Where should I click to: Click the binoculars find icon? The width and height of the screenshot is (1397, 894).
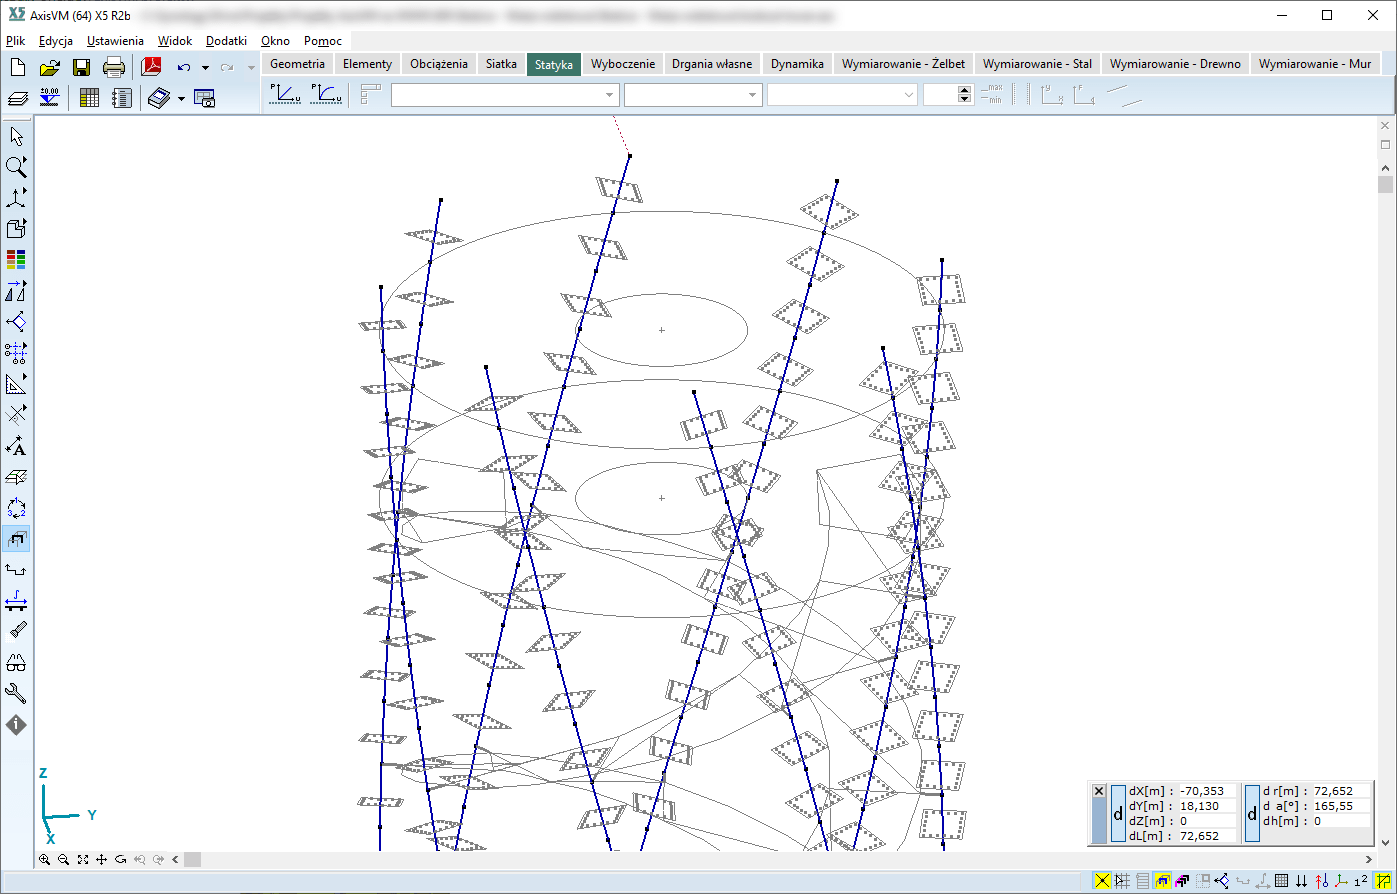[x=16, y=663]
